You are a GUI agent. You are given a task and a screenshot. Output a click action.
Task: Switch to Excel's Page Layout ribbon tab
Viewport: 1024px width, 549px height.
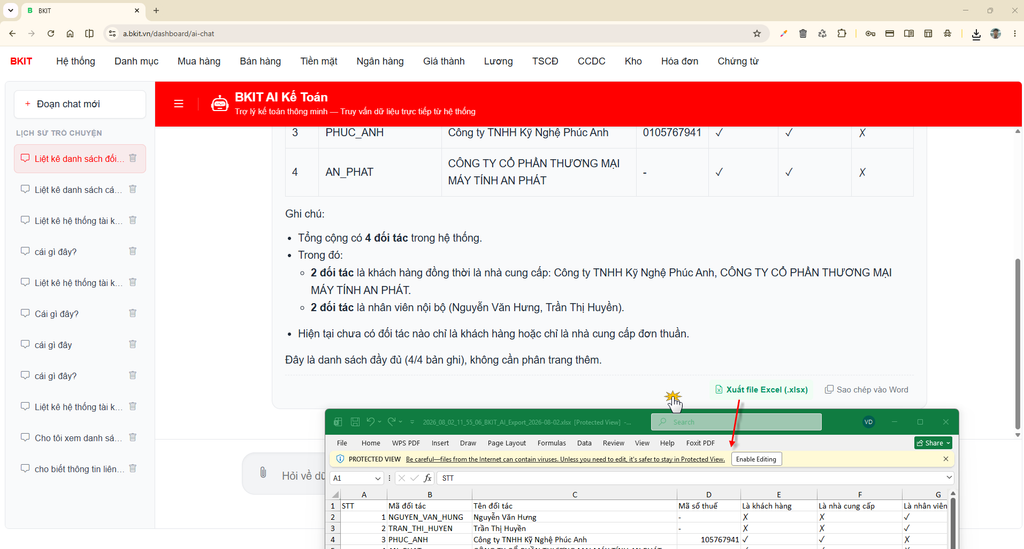click(506, 443)
